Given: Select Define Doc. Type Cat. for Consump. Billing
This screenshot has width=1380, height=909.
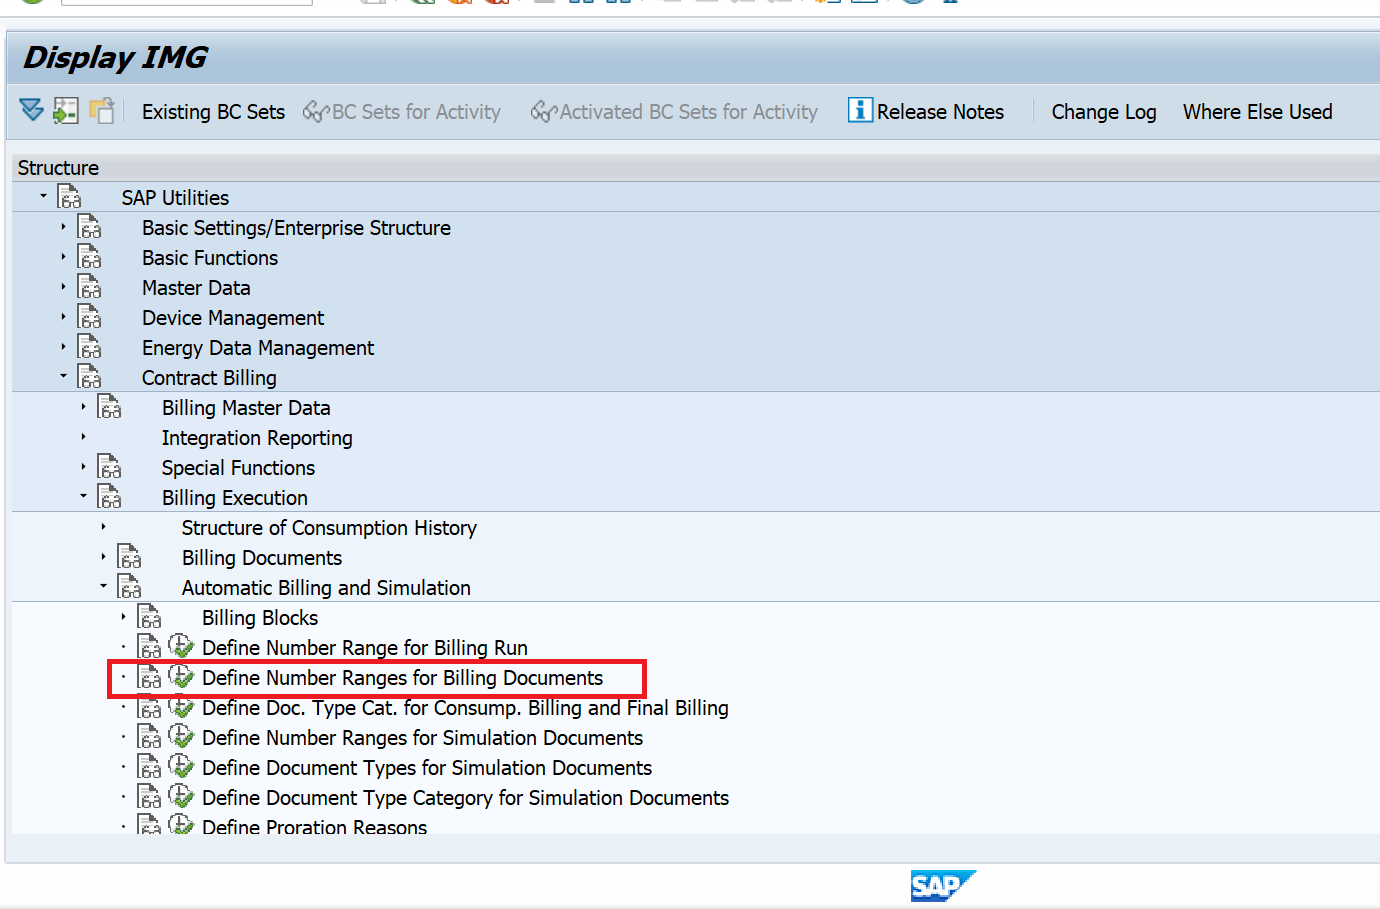Looking at the screenshot, I should coord(465,708).
